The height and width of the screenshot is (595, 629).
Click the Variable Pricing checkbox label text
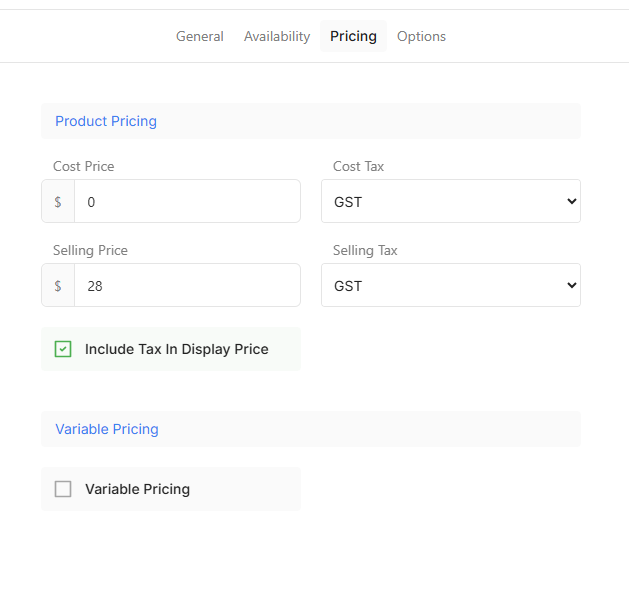pyautogui.click(x=137, y=489)
